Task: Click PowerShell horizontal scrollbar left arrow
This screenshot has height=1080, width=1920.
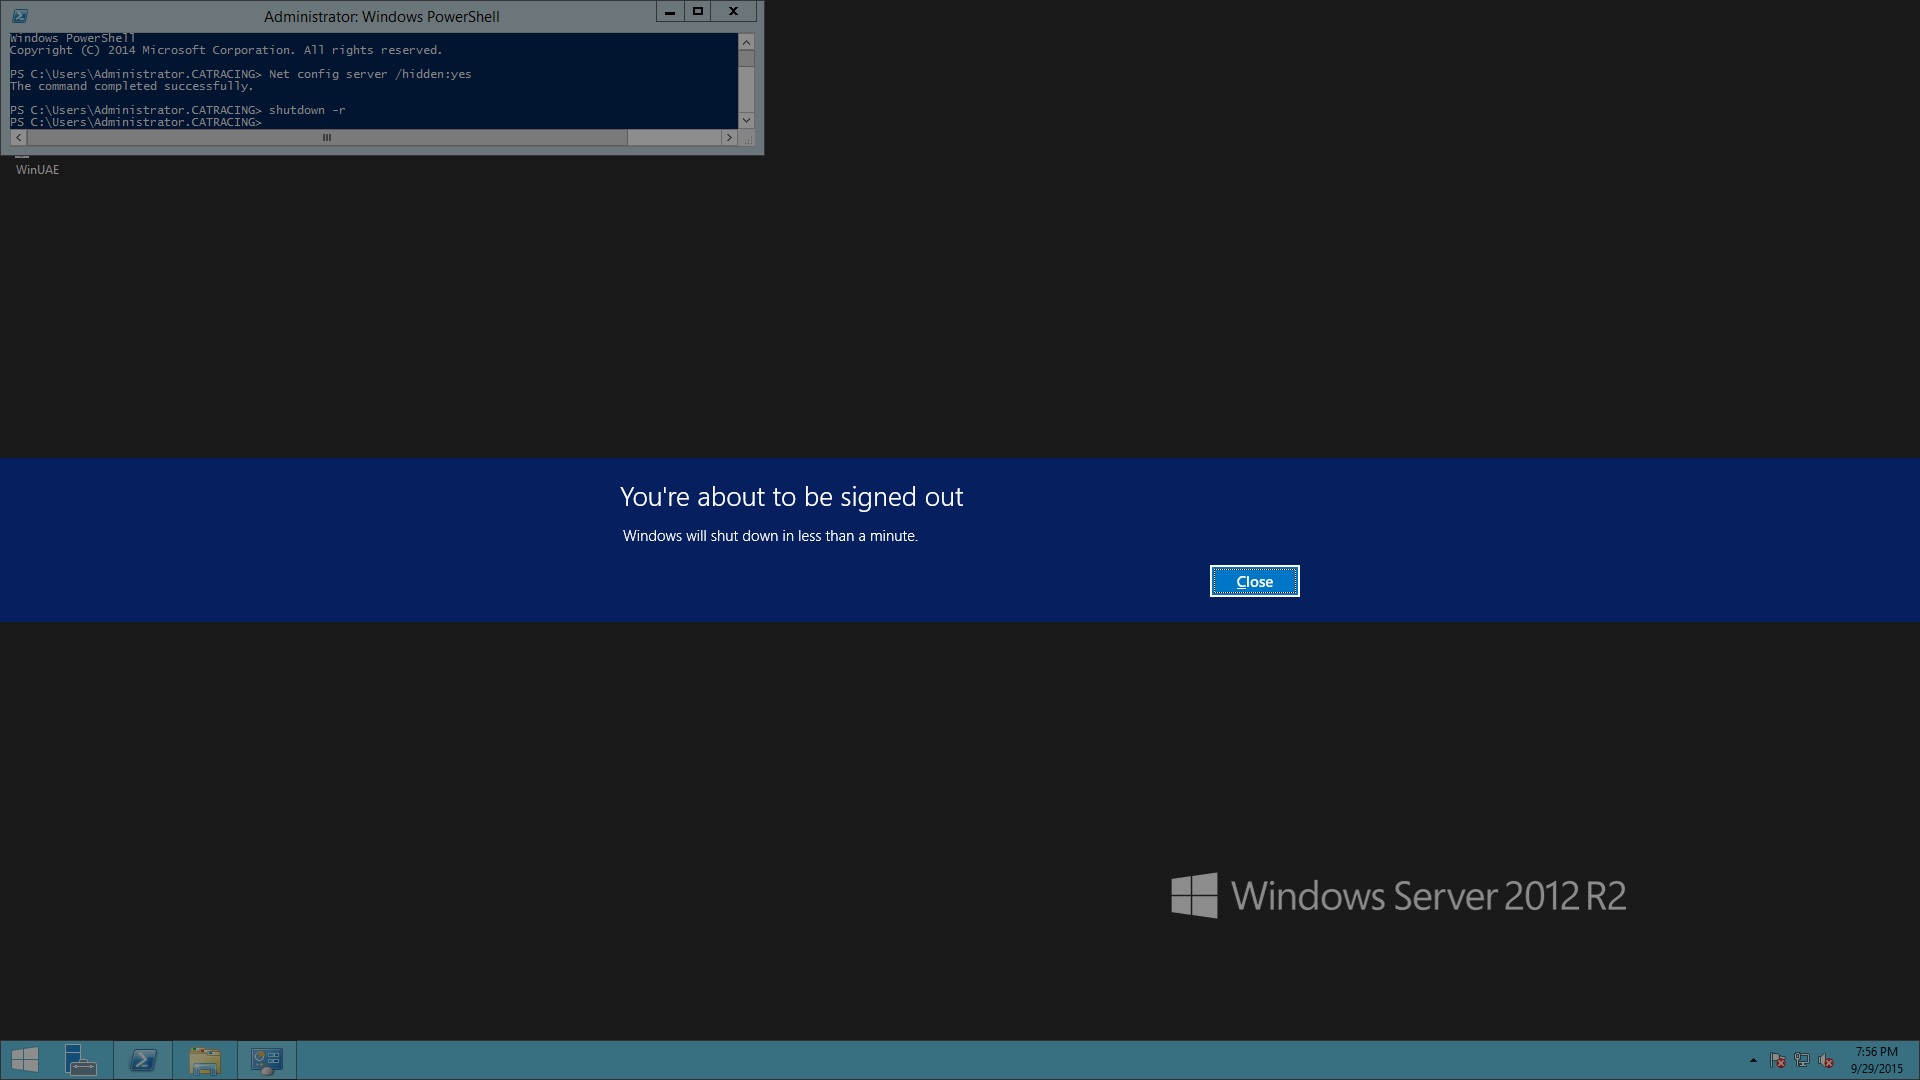Action: (x=19, y=138)
